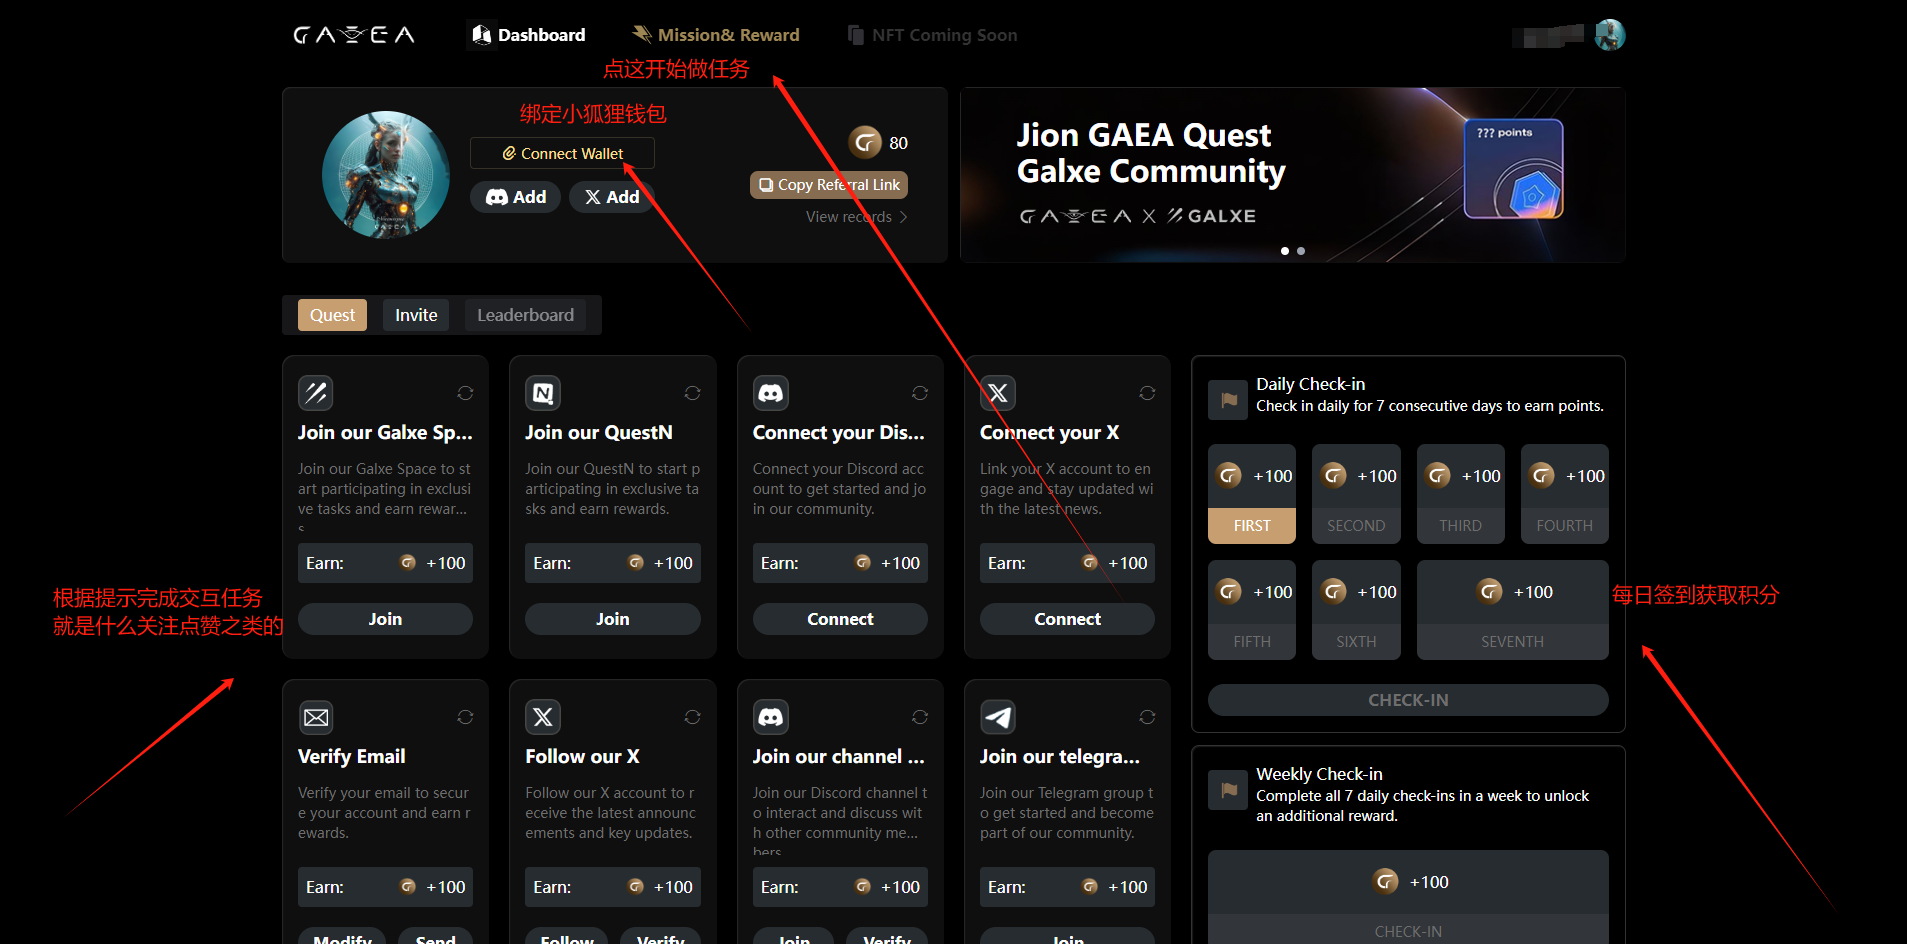Click Join on the Galxe Space card
The image size is (1907, 944).
click(x=385, y=619)
